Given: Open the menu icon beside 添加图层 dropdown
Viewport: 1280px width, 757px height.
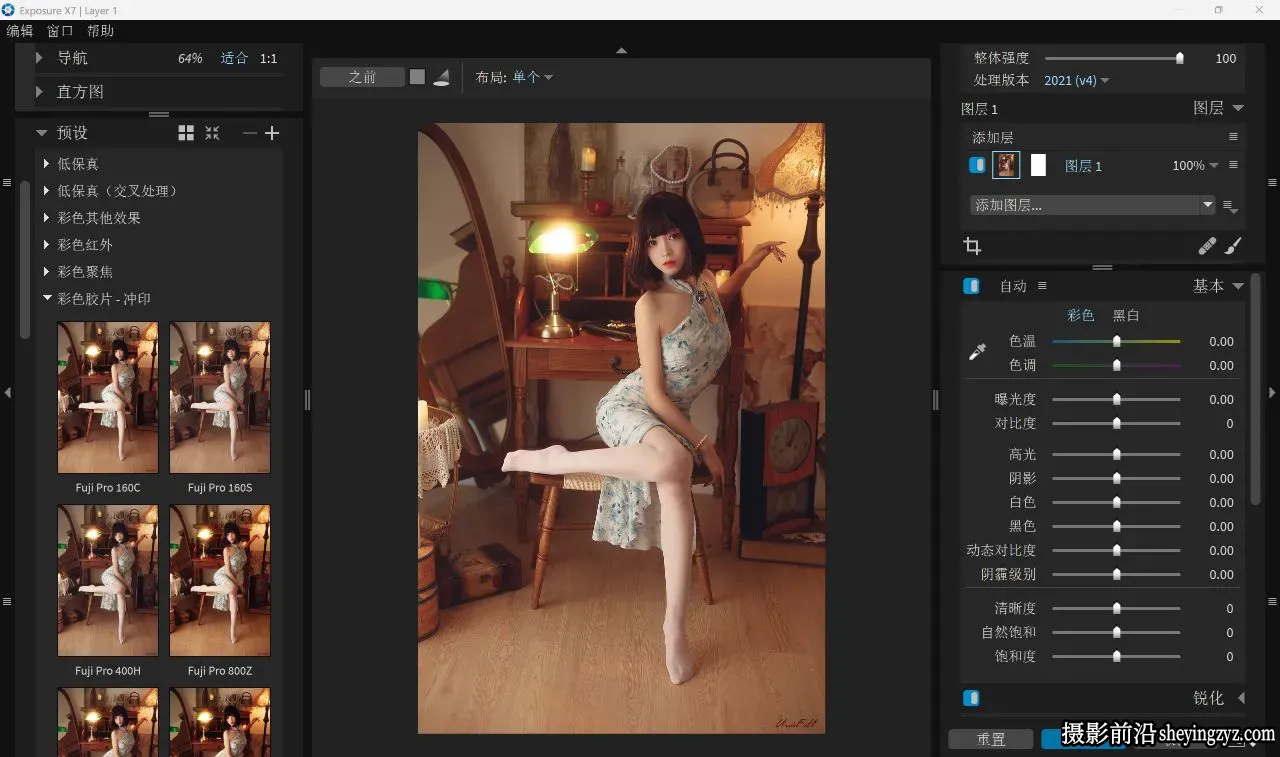Looking at the screenshot, I should click(1231, 206).
